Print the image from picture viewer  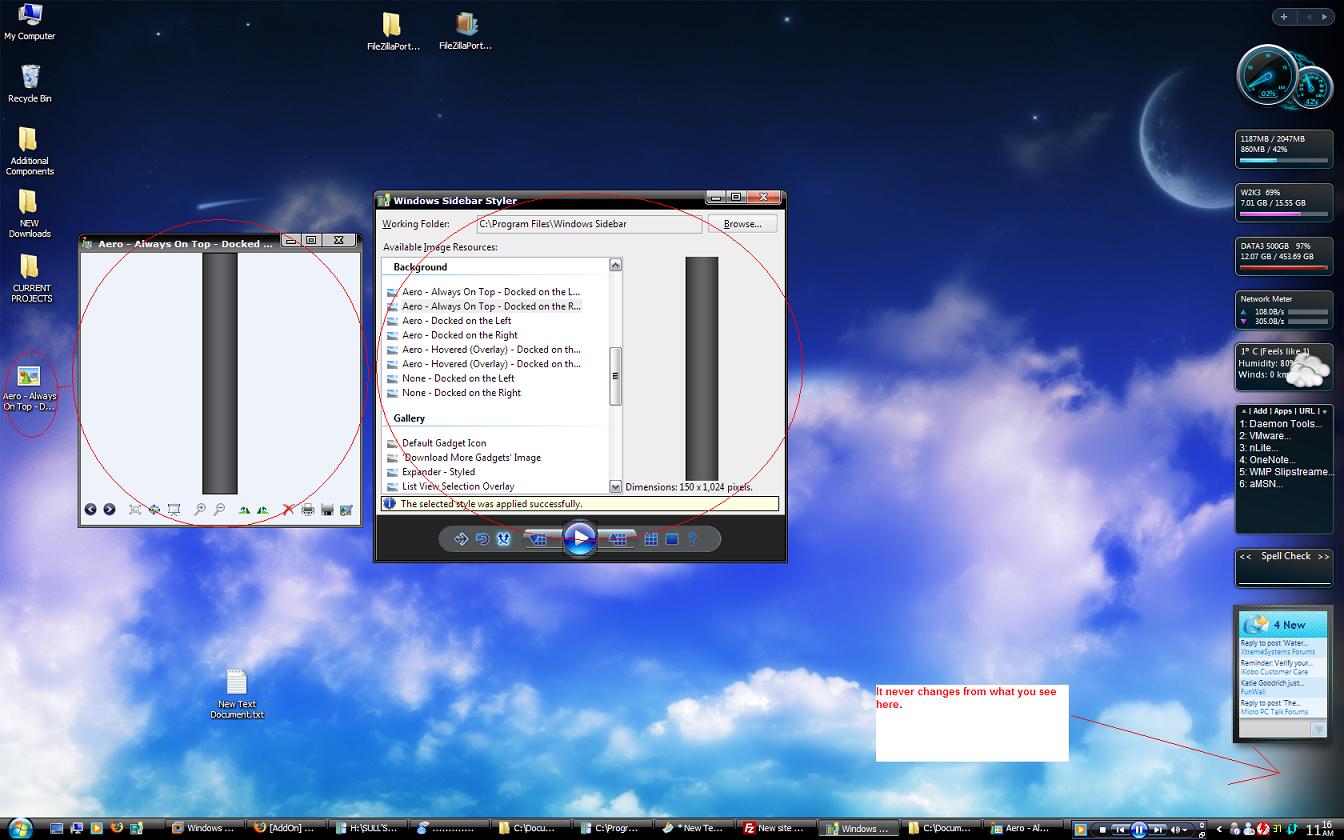click(x=308, y=510)
